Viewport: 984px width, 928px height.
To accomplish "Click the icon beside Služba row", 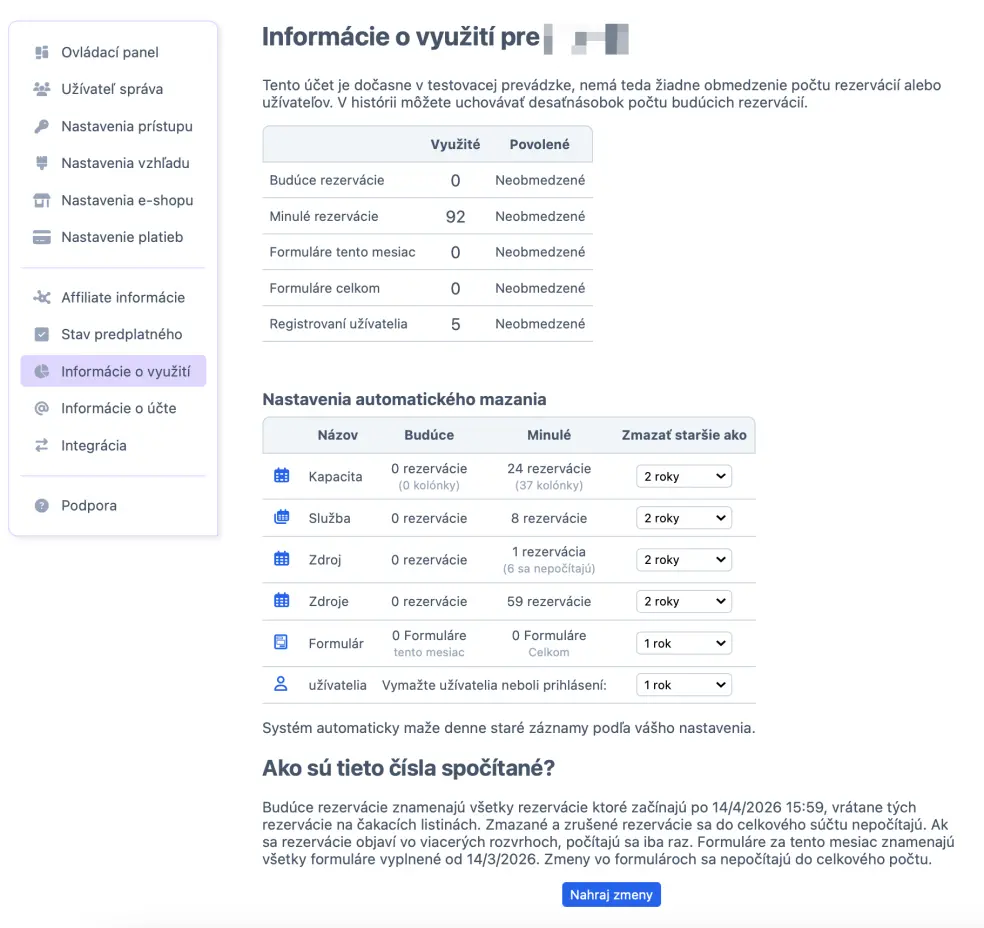I will tap(281, 518).
